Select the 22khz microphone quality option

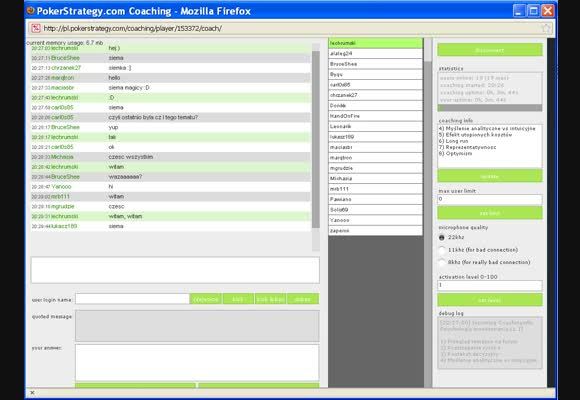point(442,238)
